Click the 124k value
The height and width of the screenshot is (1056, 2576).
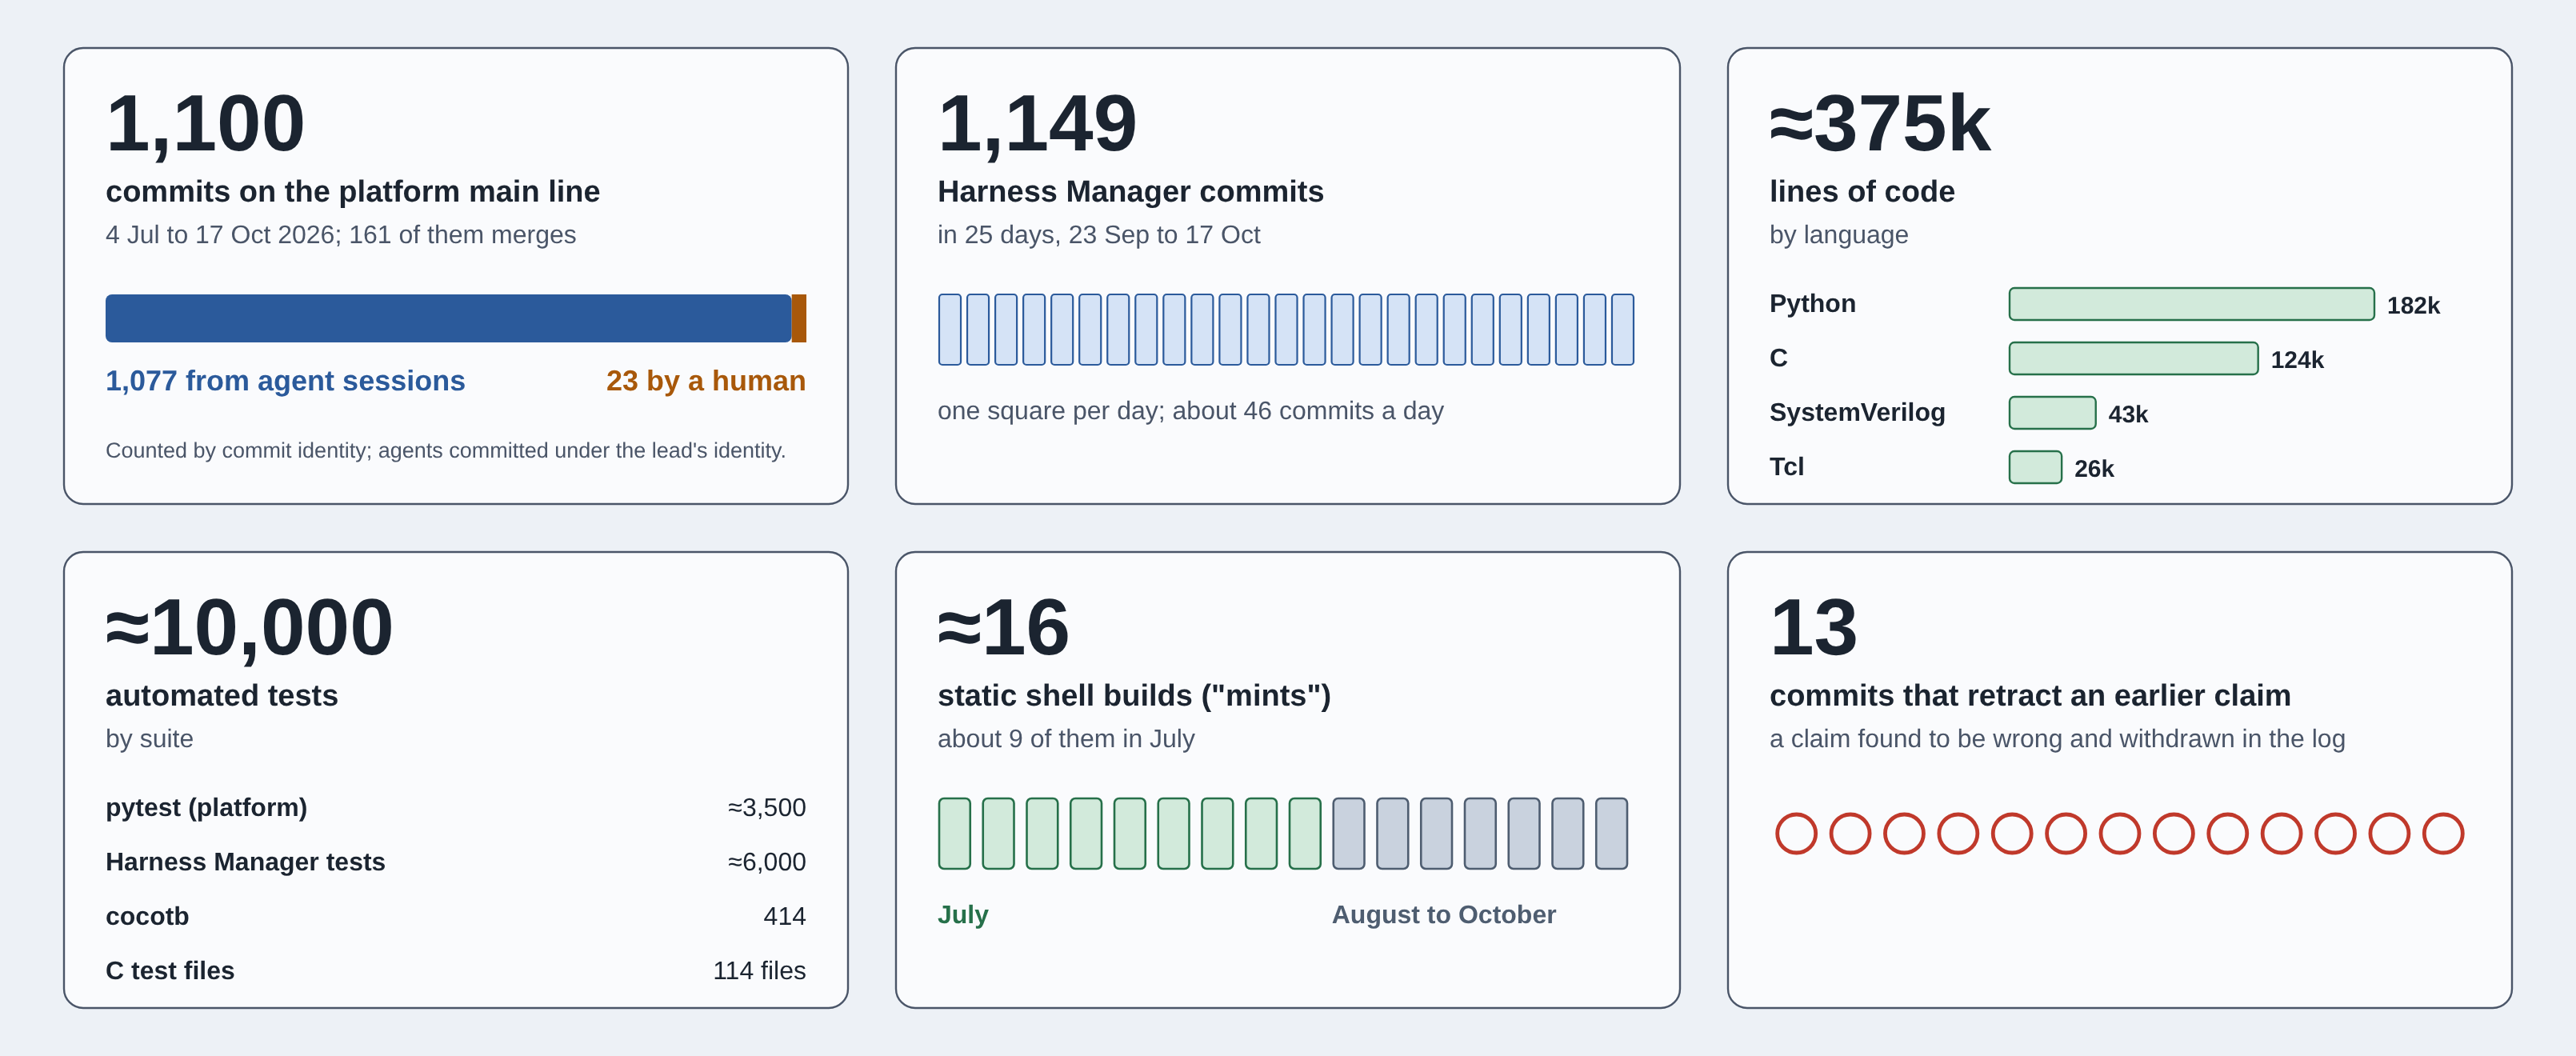pyautogui.click(x=2297, y=360)
